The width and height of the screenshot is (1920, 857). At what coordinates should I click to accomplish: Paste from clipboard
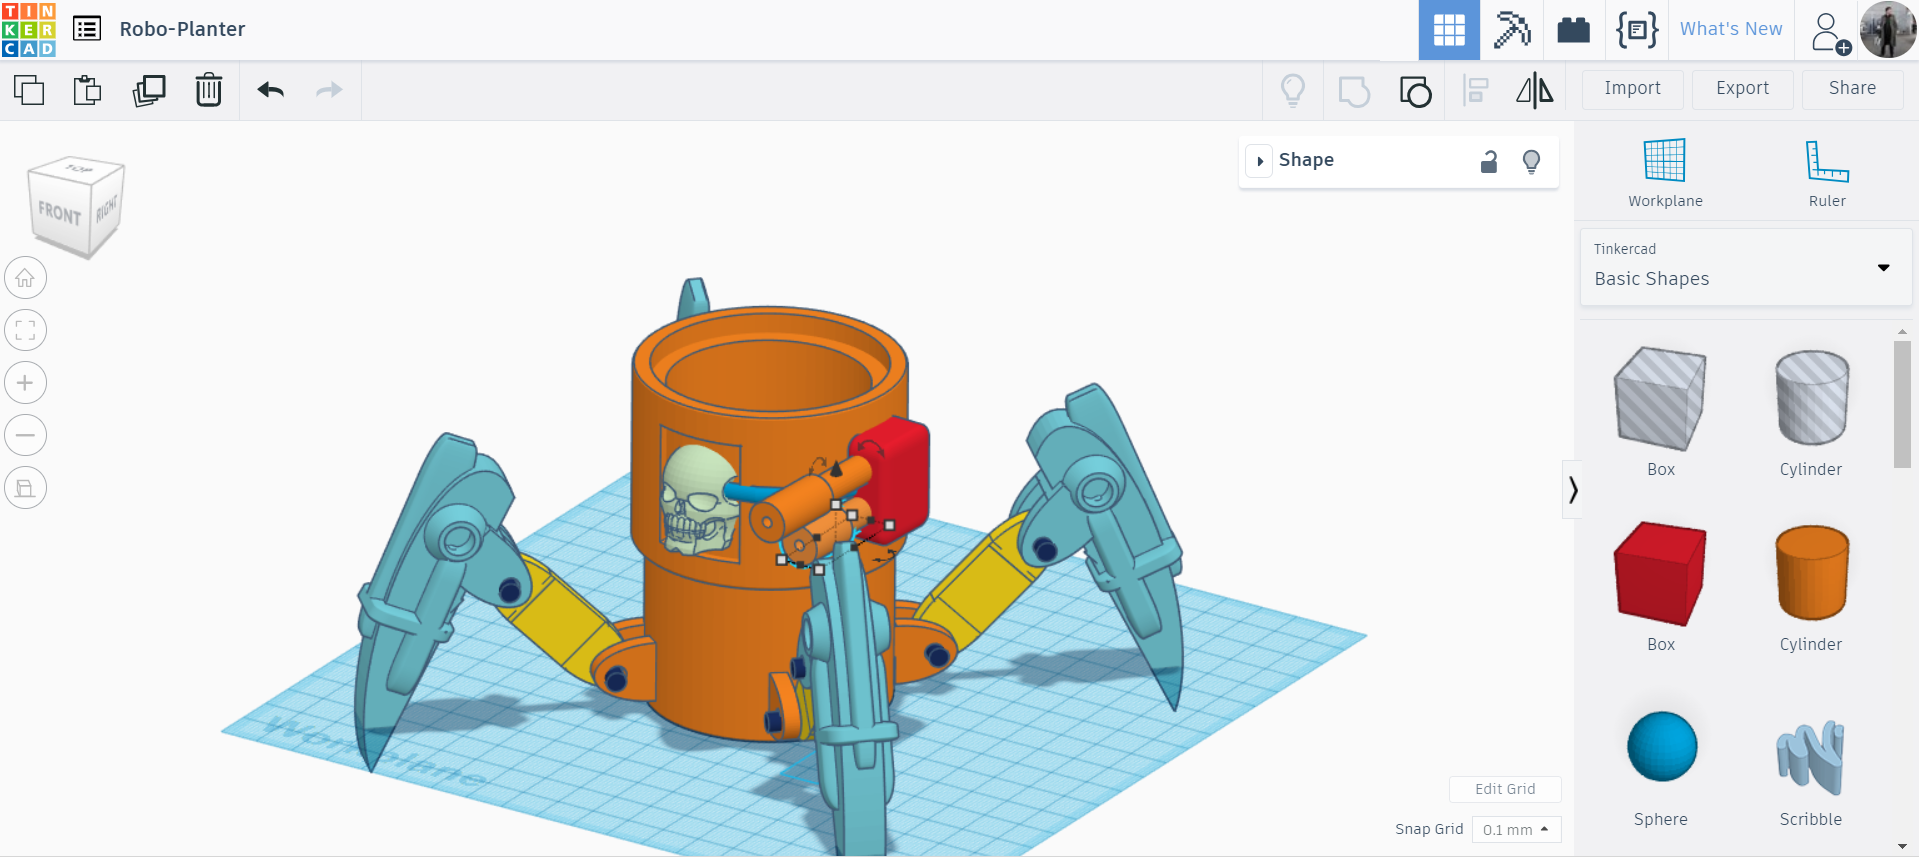[x=88, y=90]
